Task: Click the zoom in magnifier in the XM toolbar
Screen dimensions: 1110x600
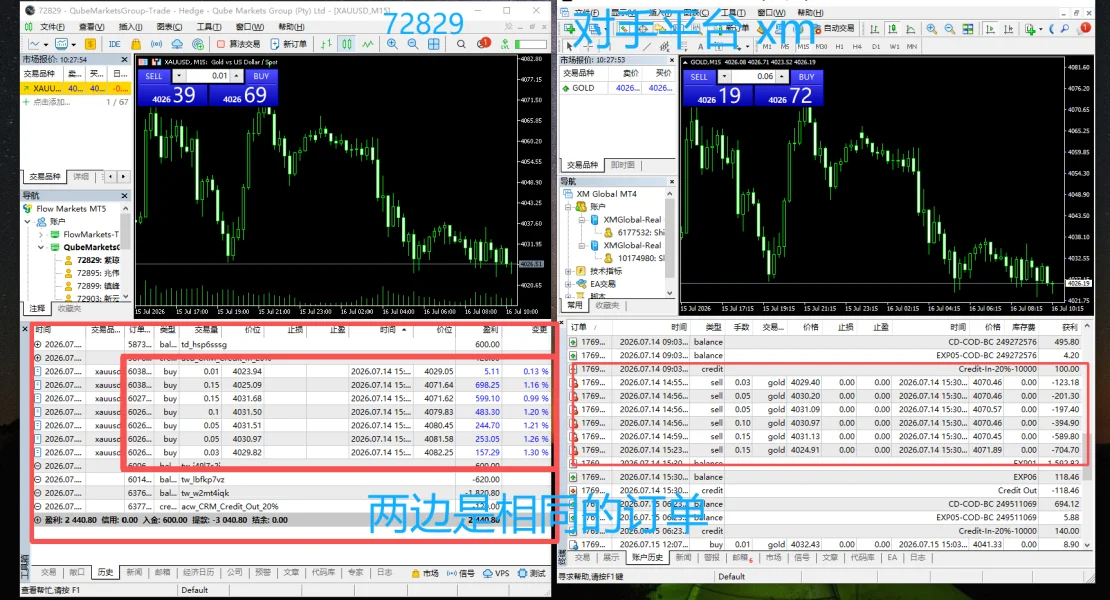Action: [932, 29]
